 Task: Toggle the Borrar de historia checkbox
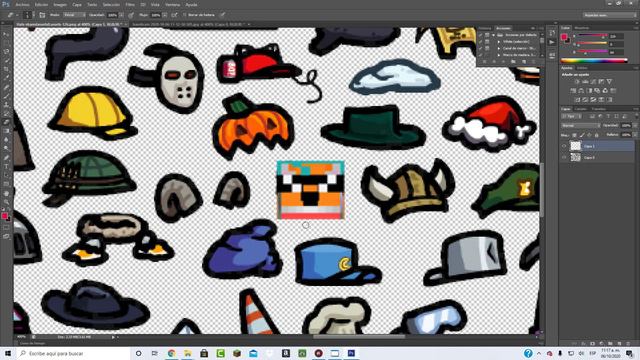pyautogui.click(x=184, y=15)
